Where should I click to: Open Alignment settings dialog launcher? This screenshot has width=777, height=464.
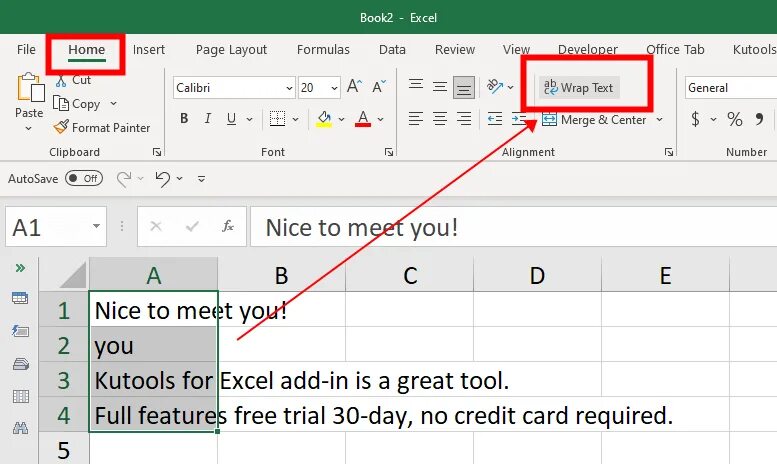669,152
